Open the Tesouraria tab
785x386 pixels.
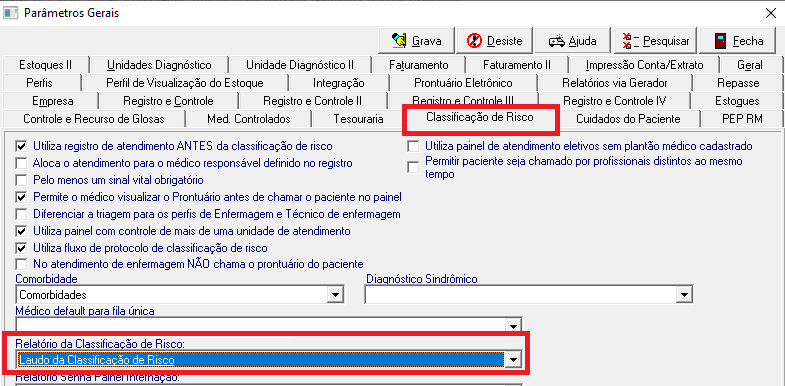click(x=358, y=119)
